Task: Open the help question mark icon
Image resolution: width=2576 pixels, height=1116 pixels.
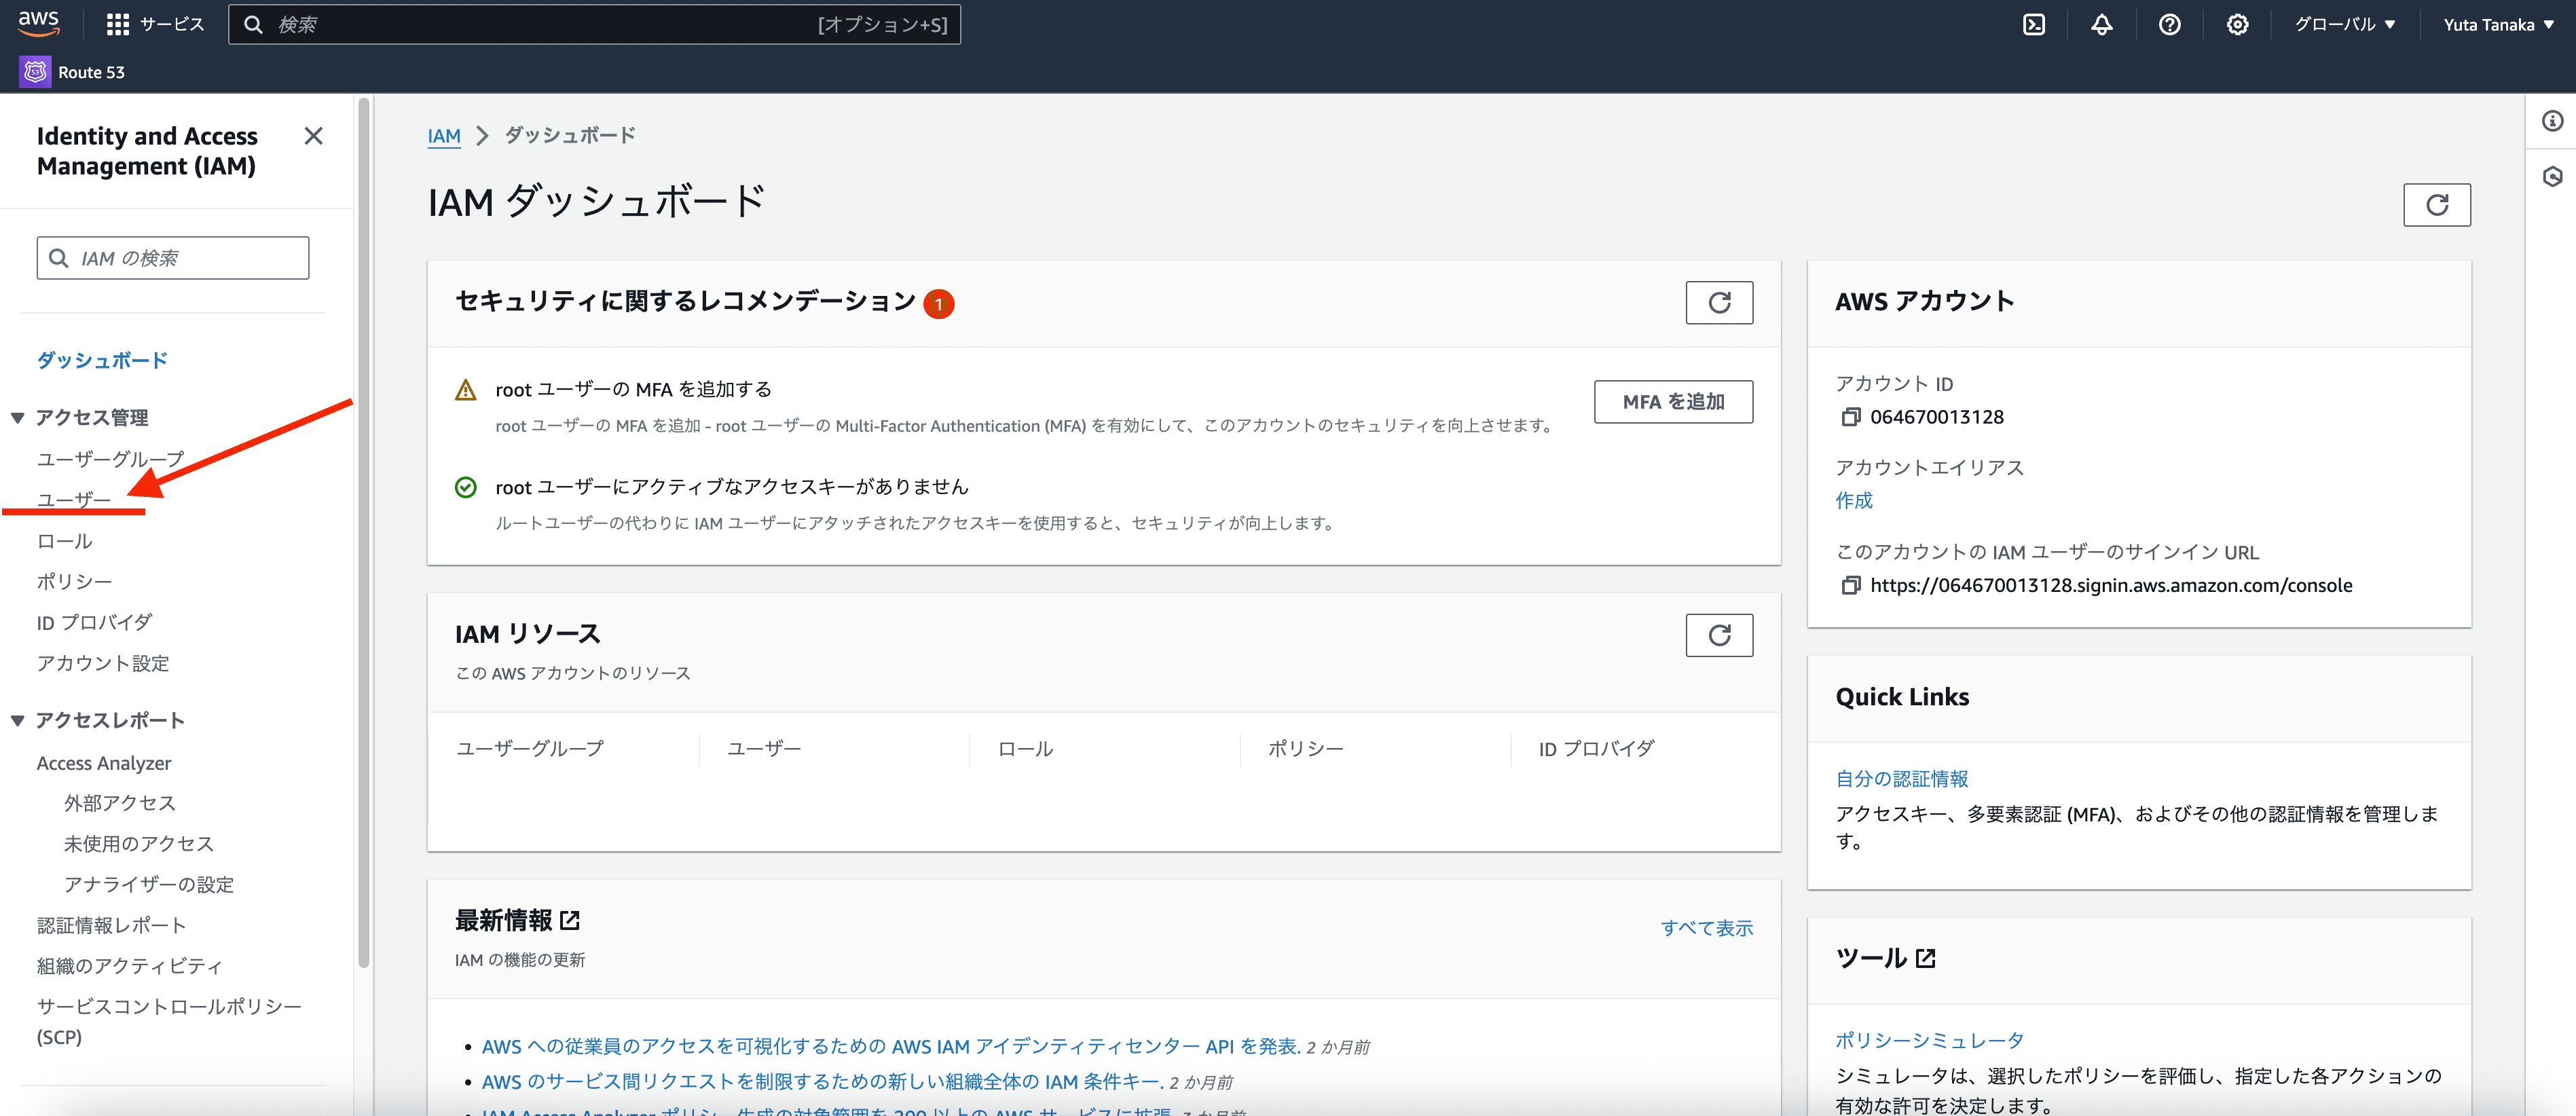Action: (2169, 24)
